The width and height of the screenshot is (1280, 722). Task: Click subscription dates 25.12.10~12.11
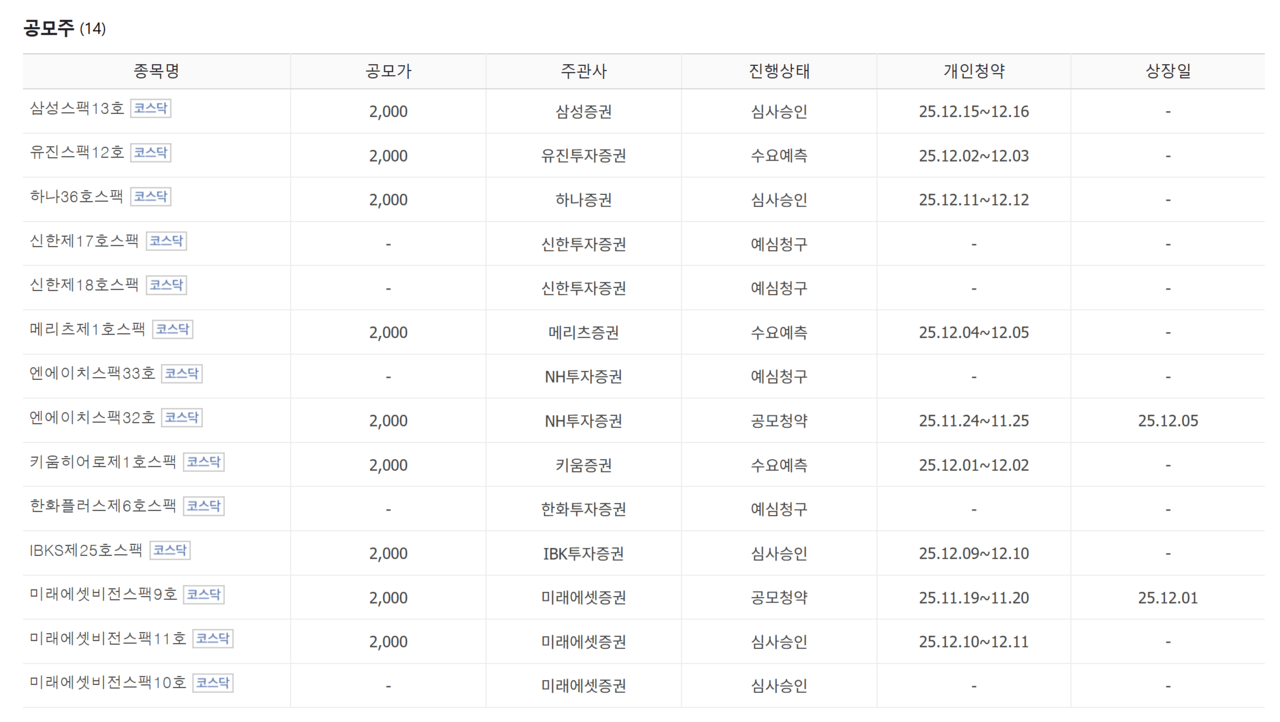(974, 642)
